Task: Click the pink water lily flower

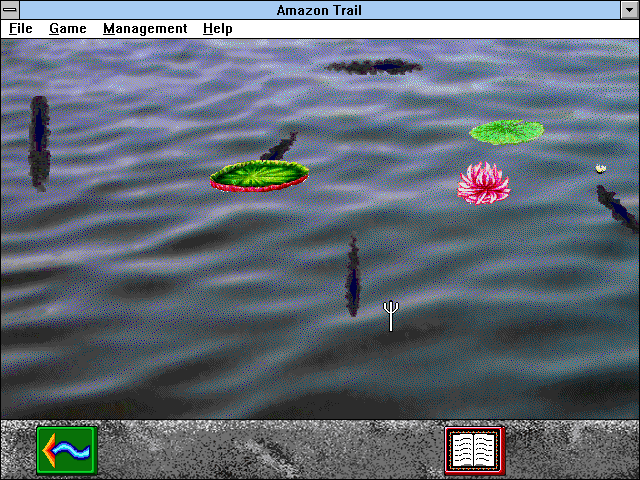Action: [x=484, y=183]
